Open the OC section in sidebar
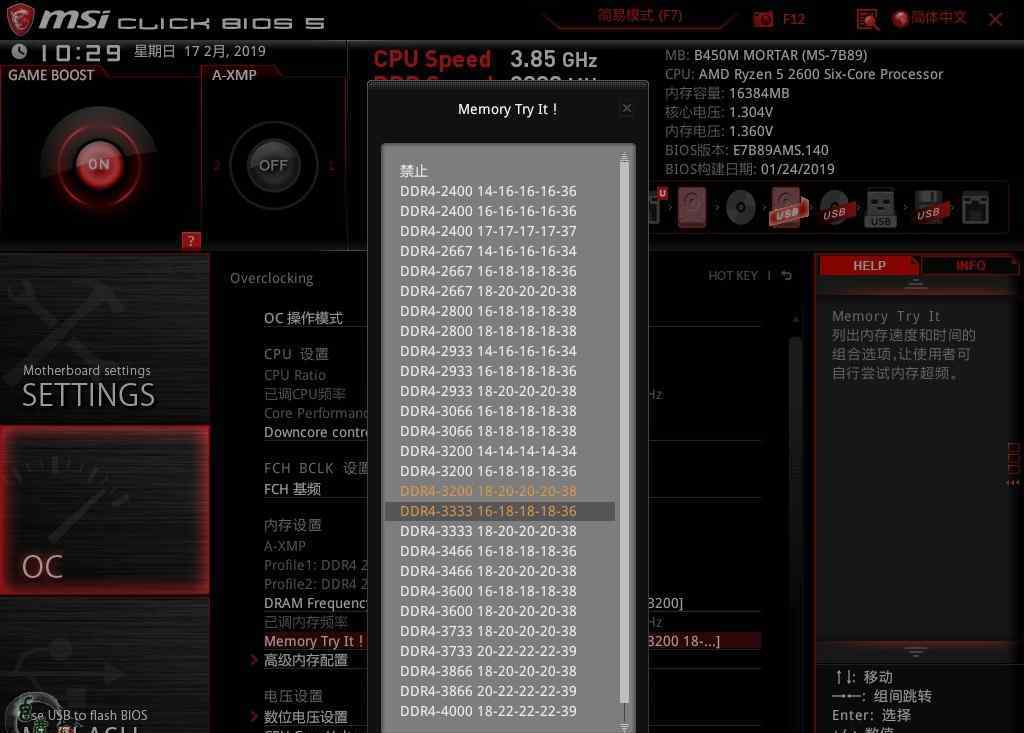The width and height of the screenshot is (1024, 733). 104,510
